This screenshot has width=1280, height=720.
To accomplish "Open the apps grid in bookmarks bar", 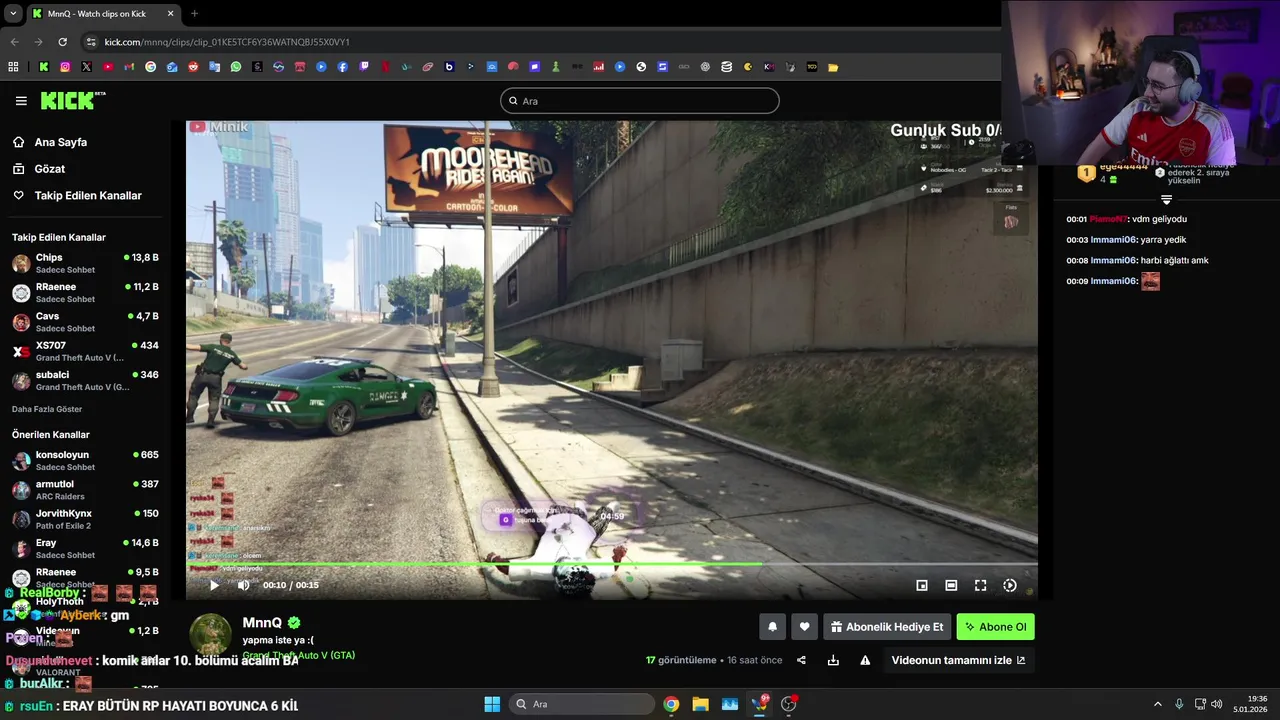I will [x=13, y=67].
